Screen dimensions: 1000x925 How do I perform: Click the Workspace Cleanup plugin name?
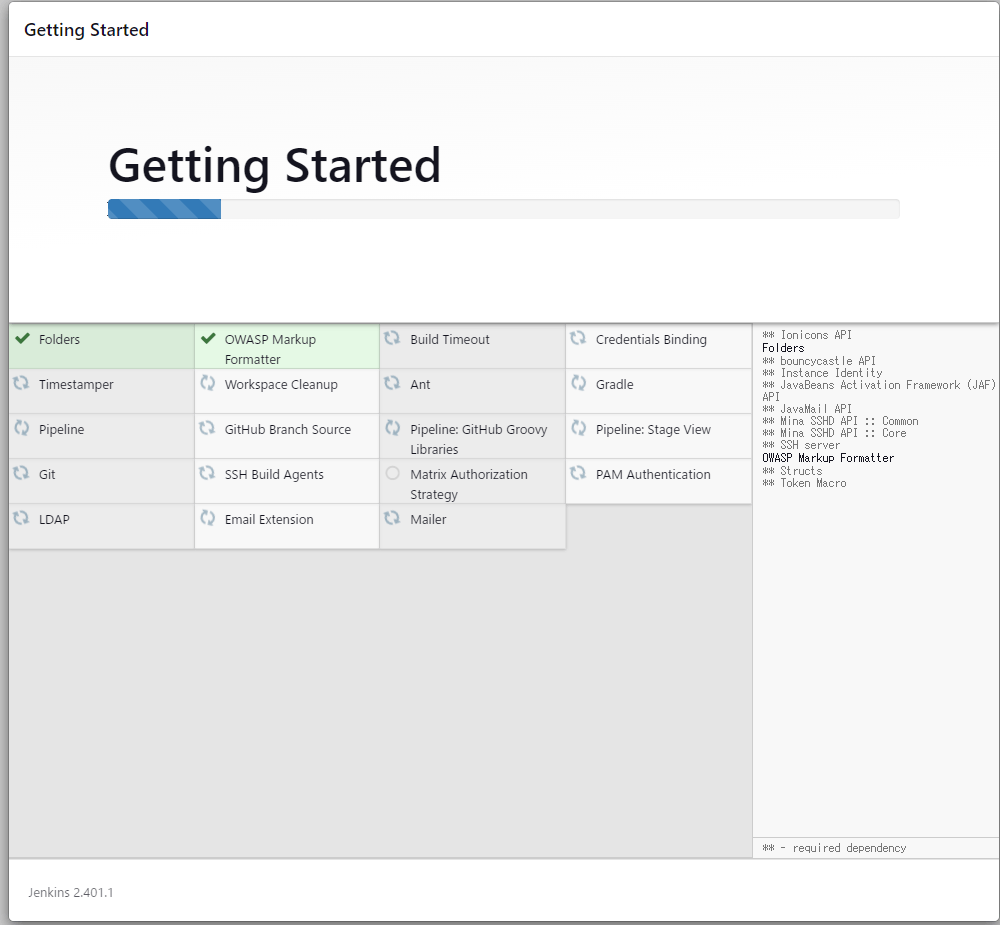(281, 385)
